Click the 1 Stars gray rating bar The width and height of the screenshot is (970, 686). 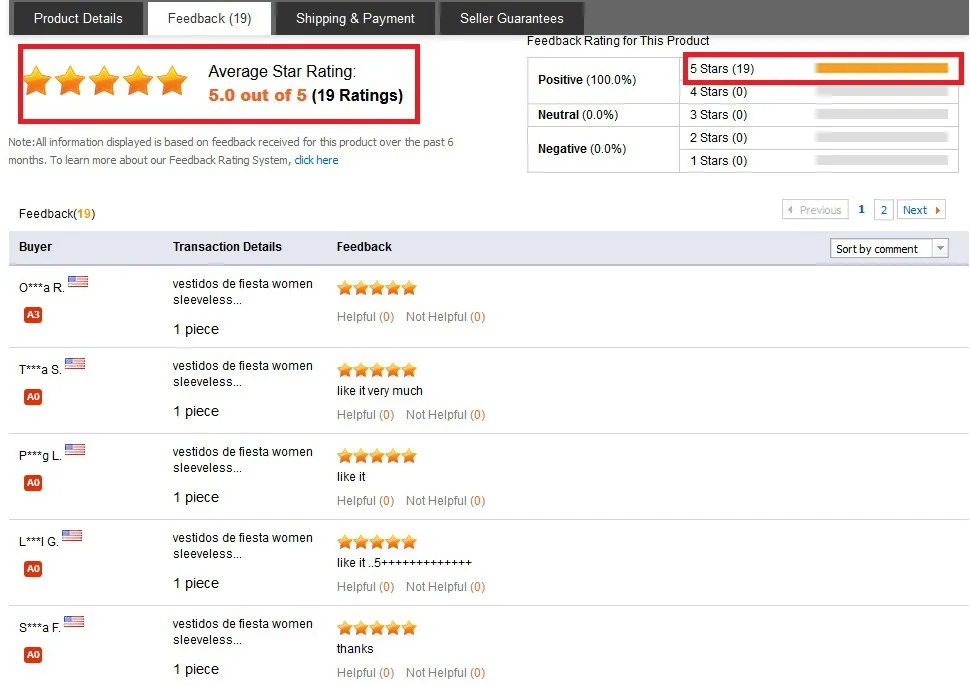(882, 160)
